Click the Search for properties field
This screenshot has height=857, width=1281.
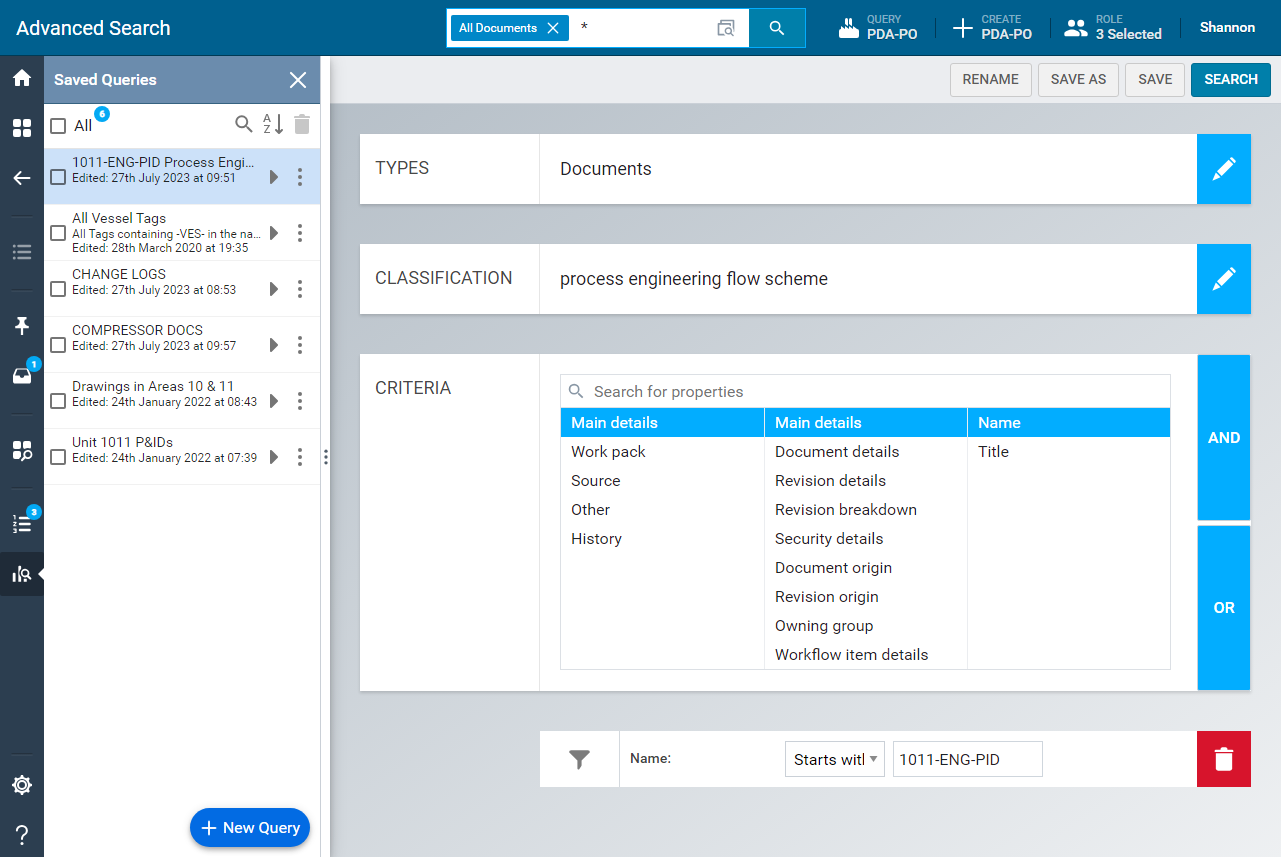click(865, 392)
